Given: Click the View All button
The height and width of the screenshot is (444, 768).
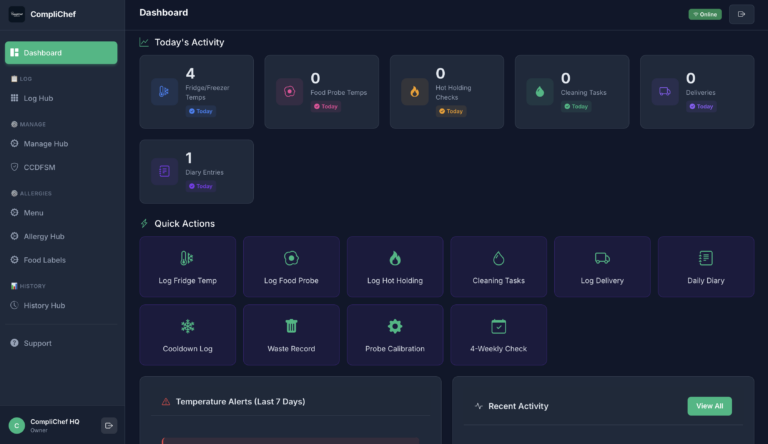Looking at the screenshot, I should 709,406.
